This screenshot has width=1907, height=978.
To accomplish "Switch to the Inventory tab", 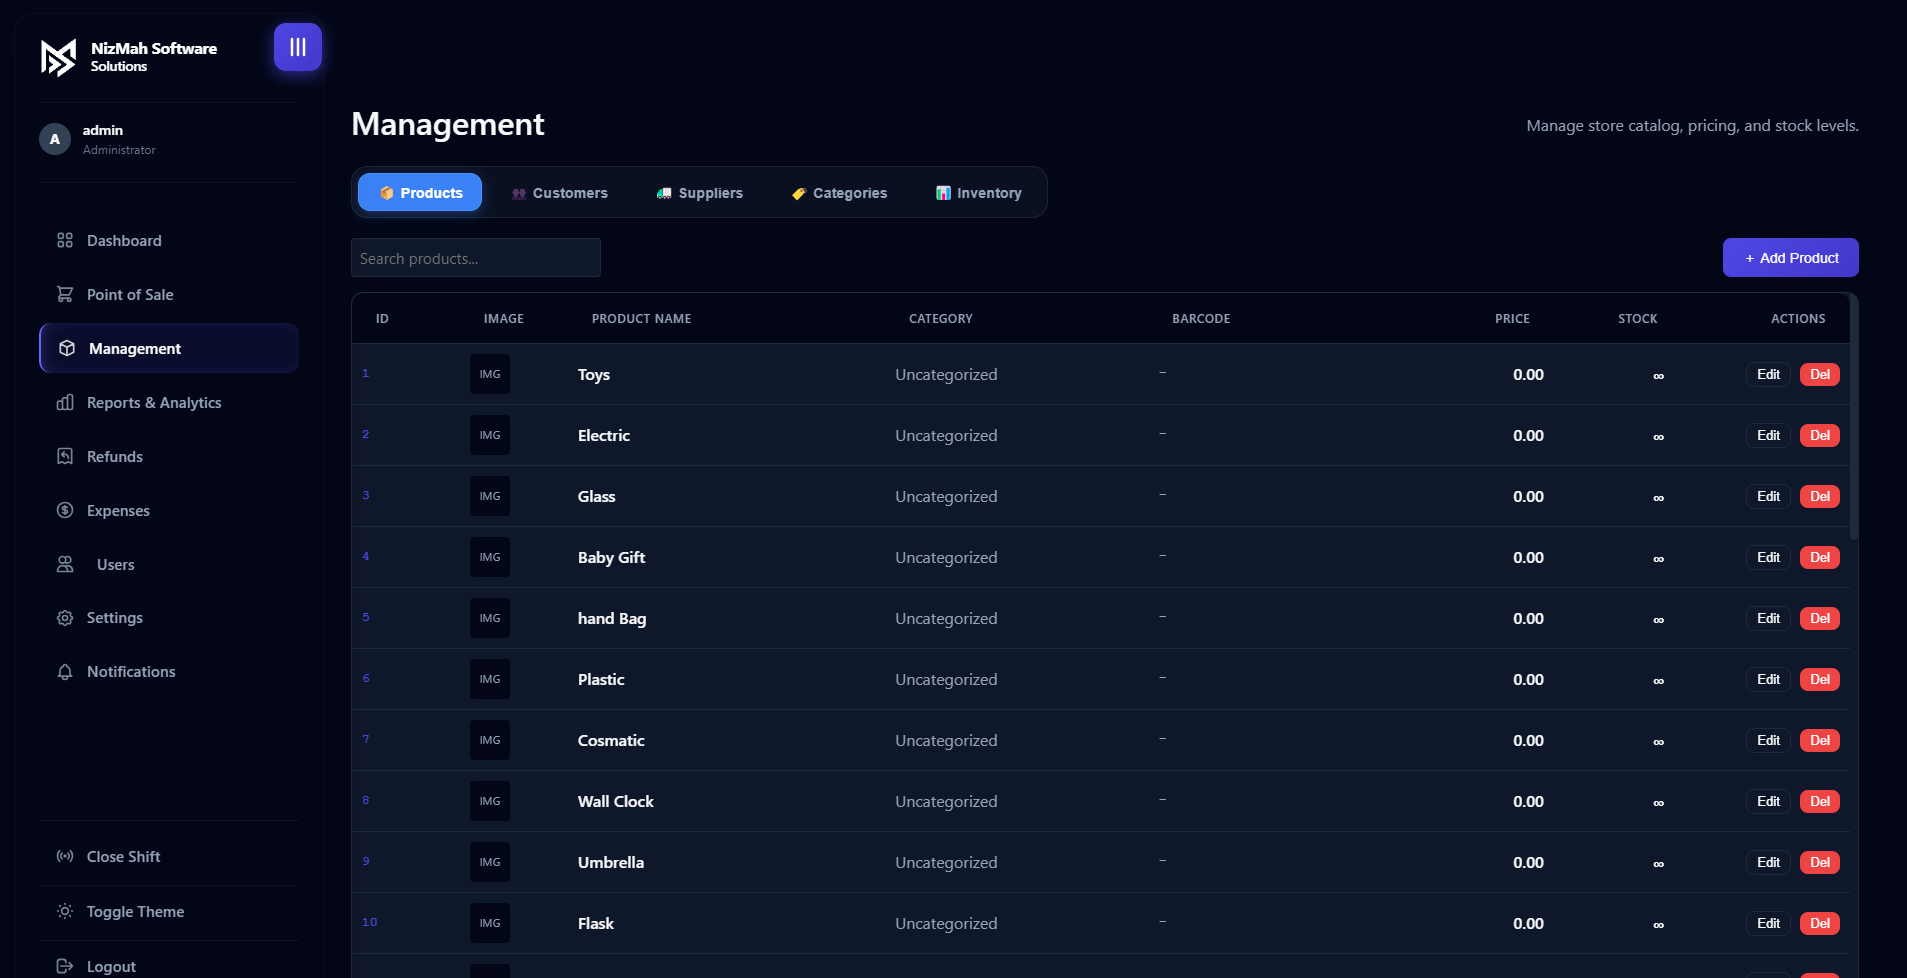I will [x=978, y=193].
